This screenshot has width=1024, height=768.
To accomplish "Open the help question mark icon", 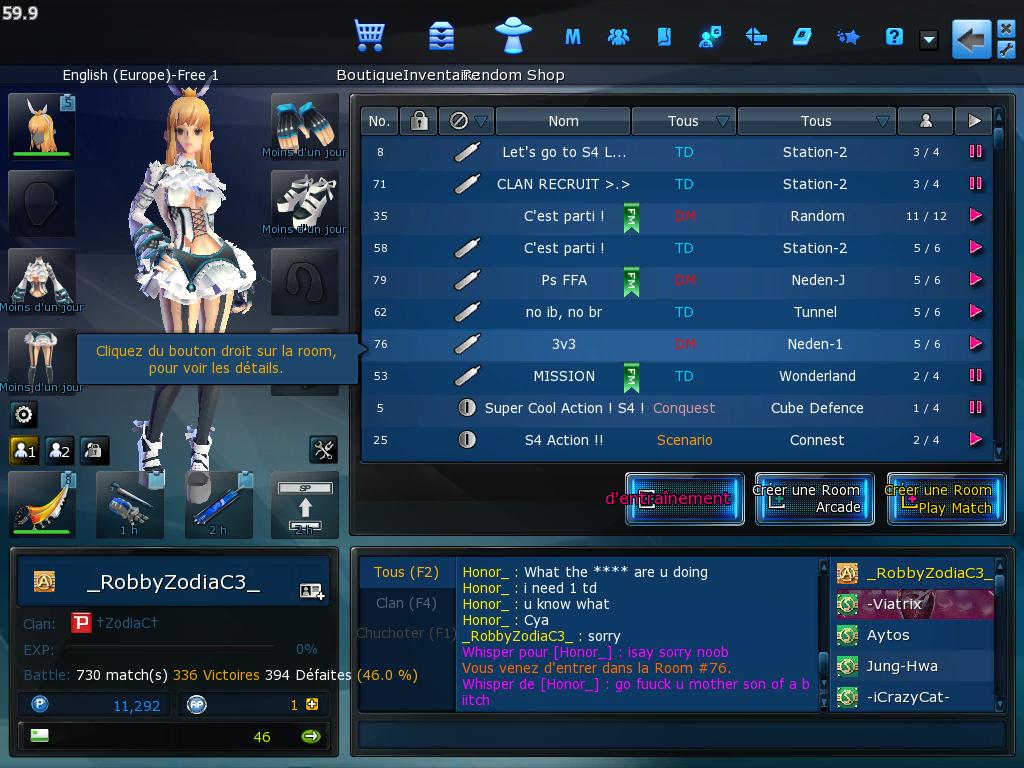I will (x=894, y=37).
